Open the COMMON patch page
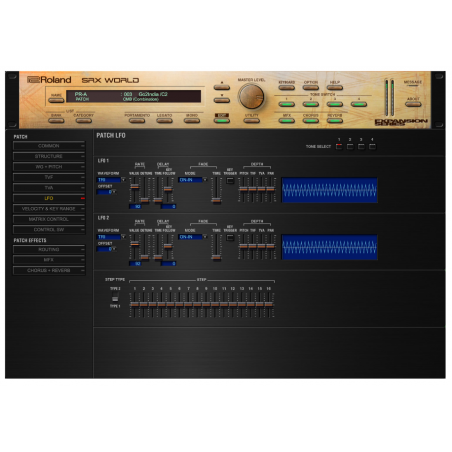 click(49, 146)
